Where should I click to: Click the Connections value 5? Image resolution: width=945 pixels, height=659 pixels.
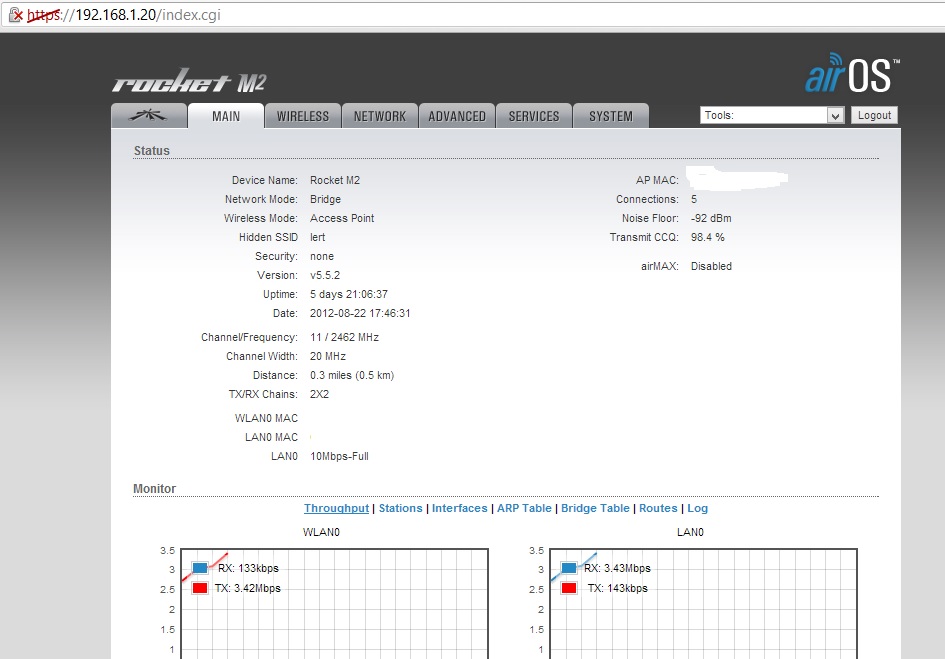[694, 199]
